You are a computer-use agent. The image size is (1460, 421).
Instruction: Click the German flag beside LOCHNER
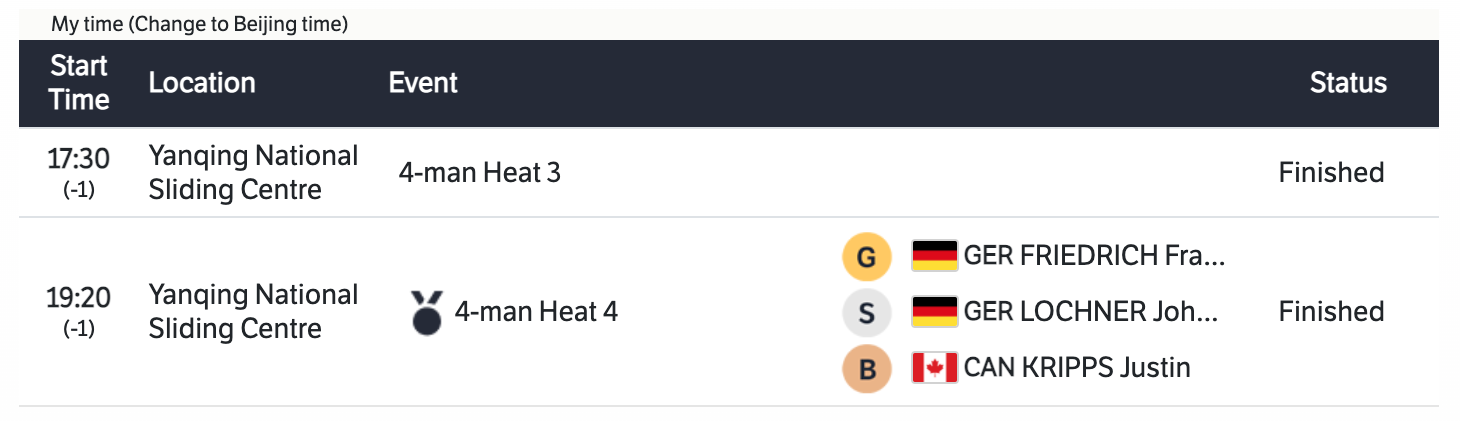935,312
